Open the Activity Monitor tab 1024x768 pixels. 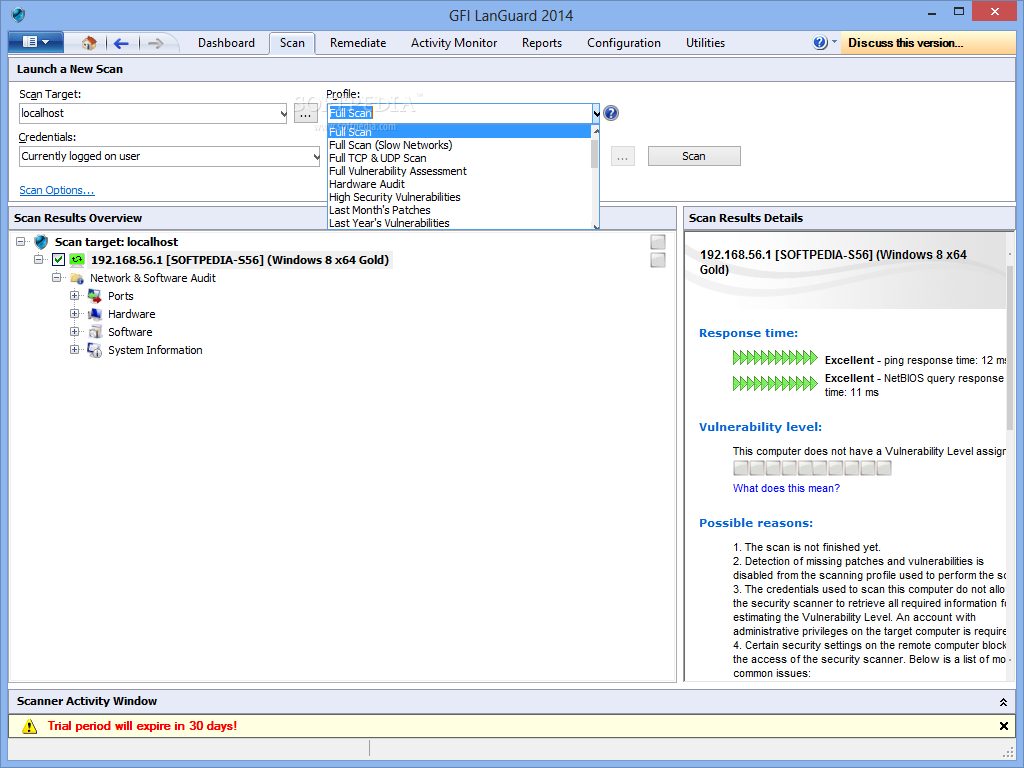click(x=454, y=43)
